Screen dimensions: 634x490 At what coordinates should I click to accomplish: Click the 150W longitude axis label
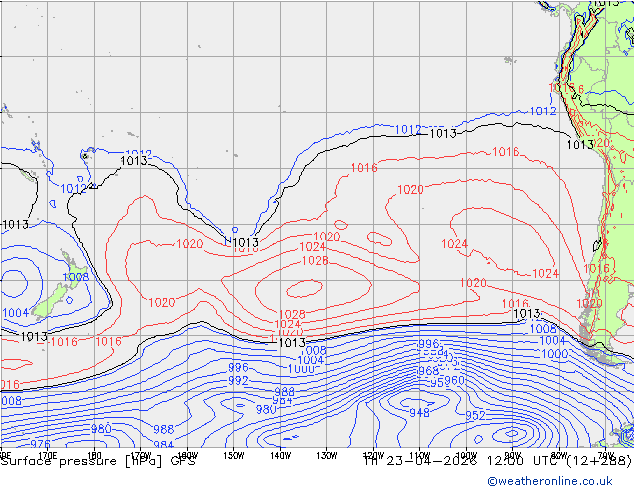click(x=234, y=456)
